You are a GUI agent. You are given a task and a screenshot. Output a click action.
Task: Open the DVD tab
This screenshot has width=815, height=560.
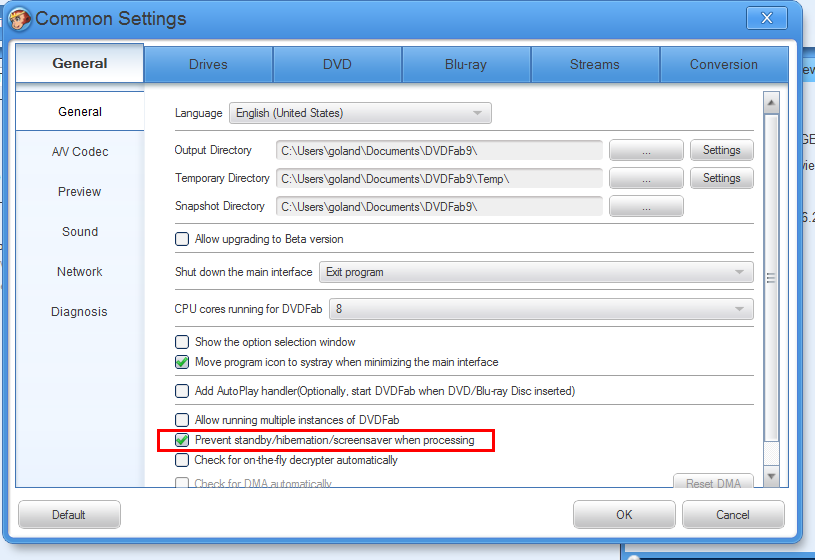[x=337, y=64]
